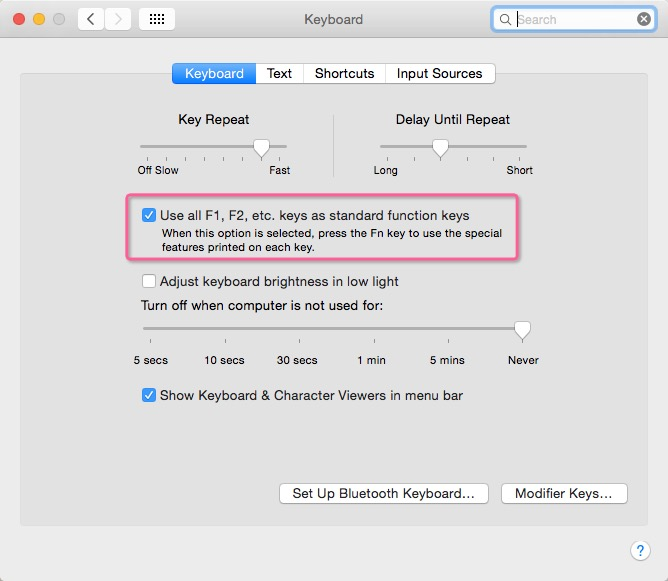
Task: Click the magnifying glass search icon
Action: [x=505, y=20]
